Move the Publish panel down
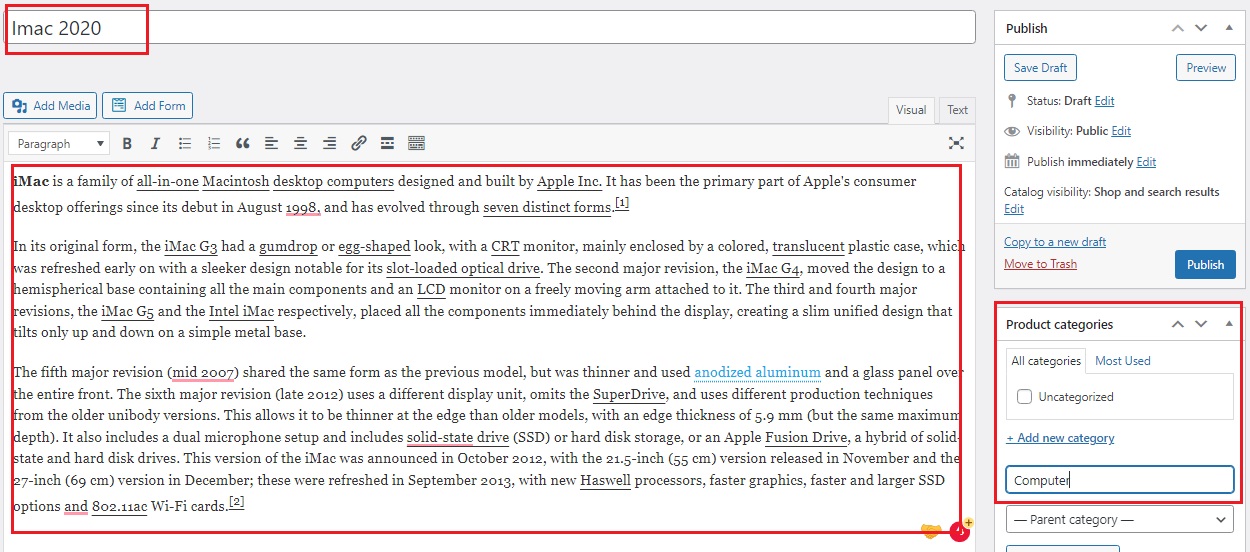This screenshot has width=1250, height=552. (1201, 28)
